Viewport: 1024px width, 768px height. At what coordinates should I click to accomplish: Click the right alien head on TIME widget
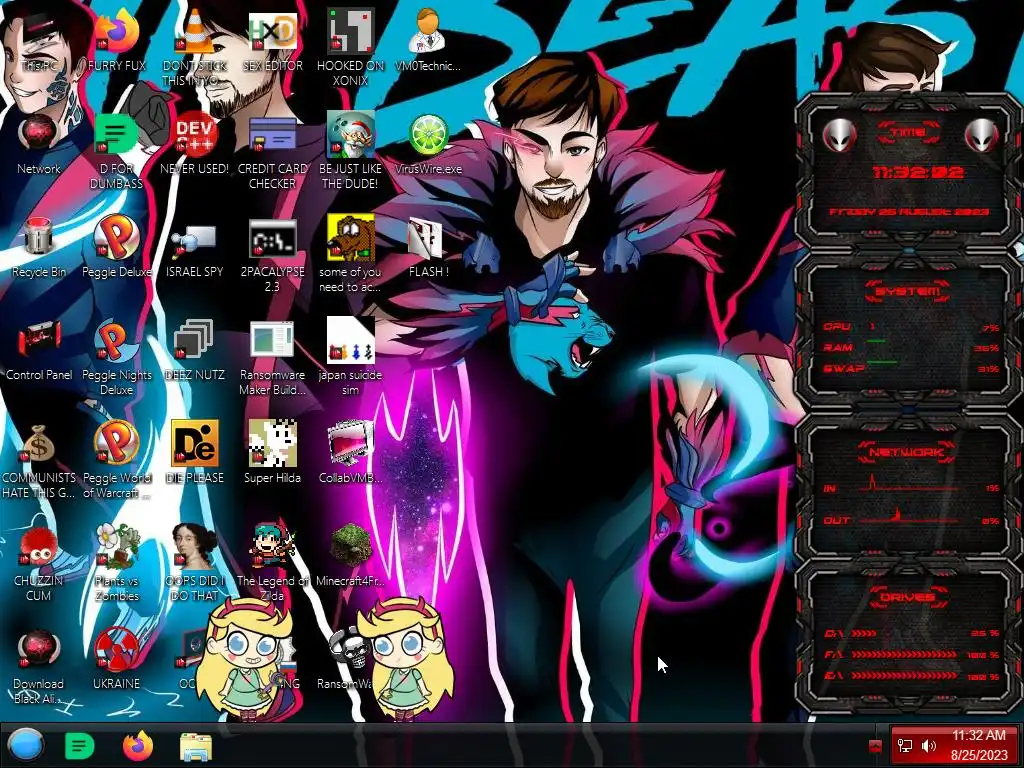[x=982, y=135]
